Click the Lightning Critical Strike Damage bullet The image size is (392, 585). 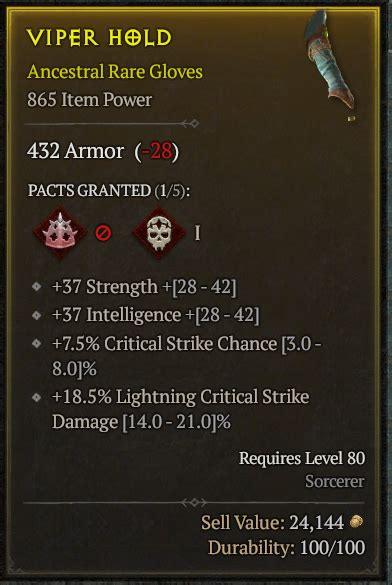coord(37,397)
